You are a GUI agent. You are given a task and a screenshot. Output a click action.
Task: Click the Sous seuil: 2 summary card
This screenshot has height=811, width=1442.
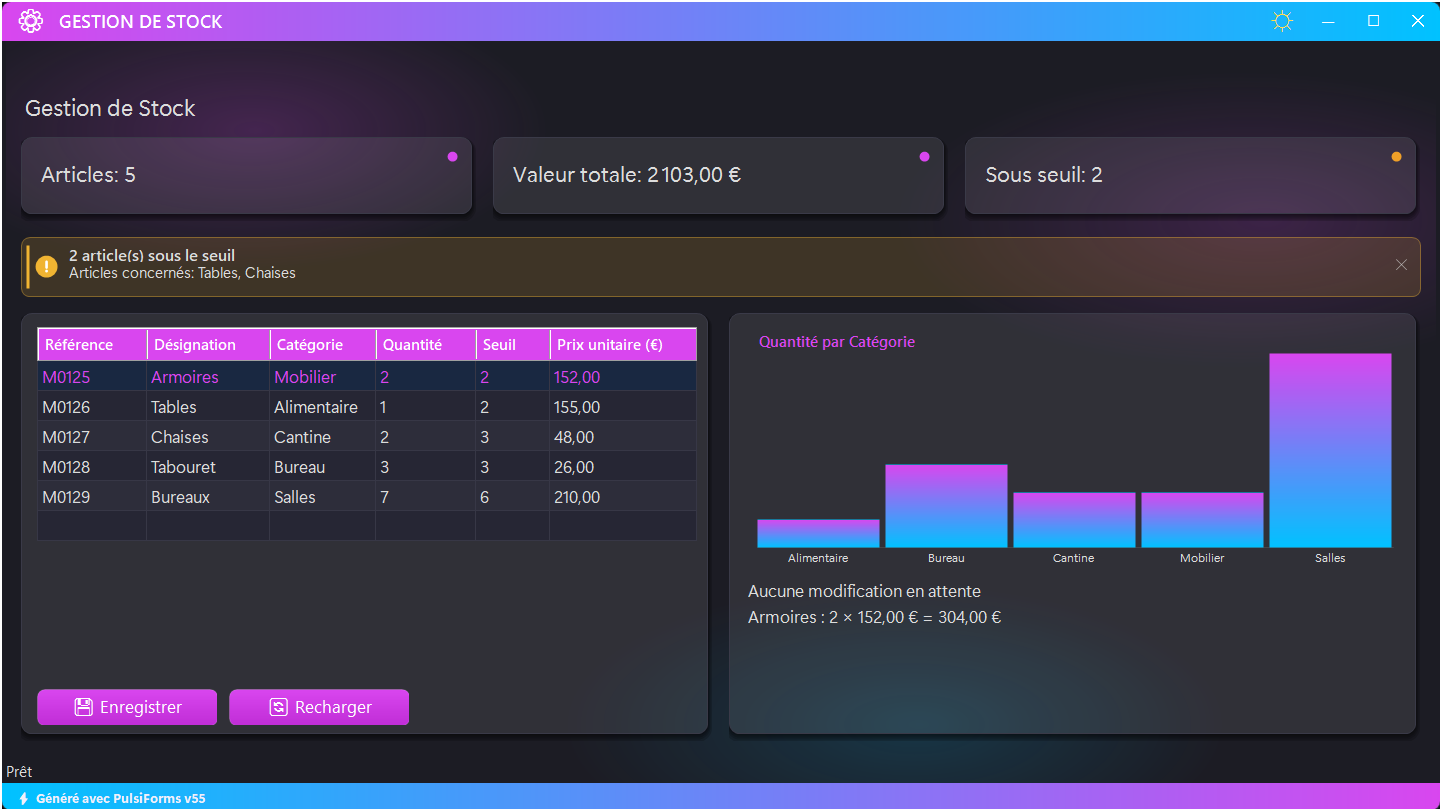pyautogui.click(x=1190, y=175)
